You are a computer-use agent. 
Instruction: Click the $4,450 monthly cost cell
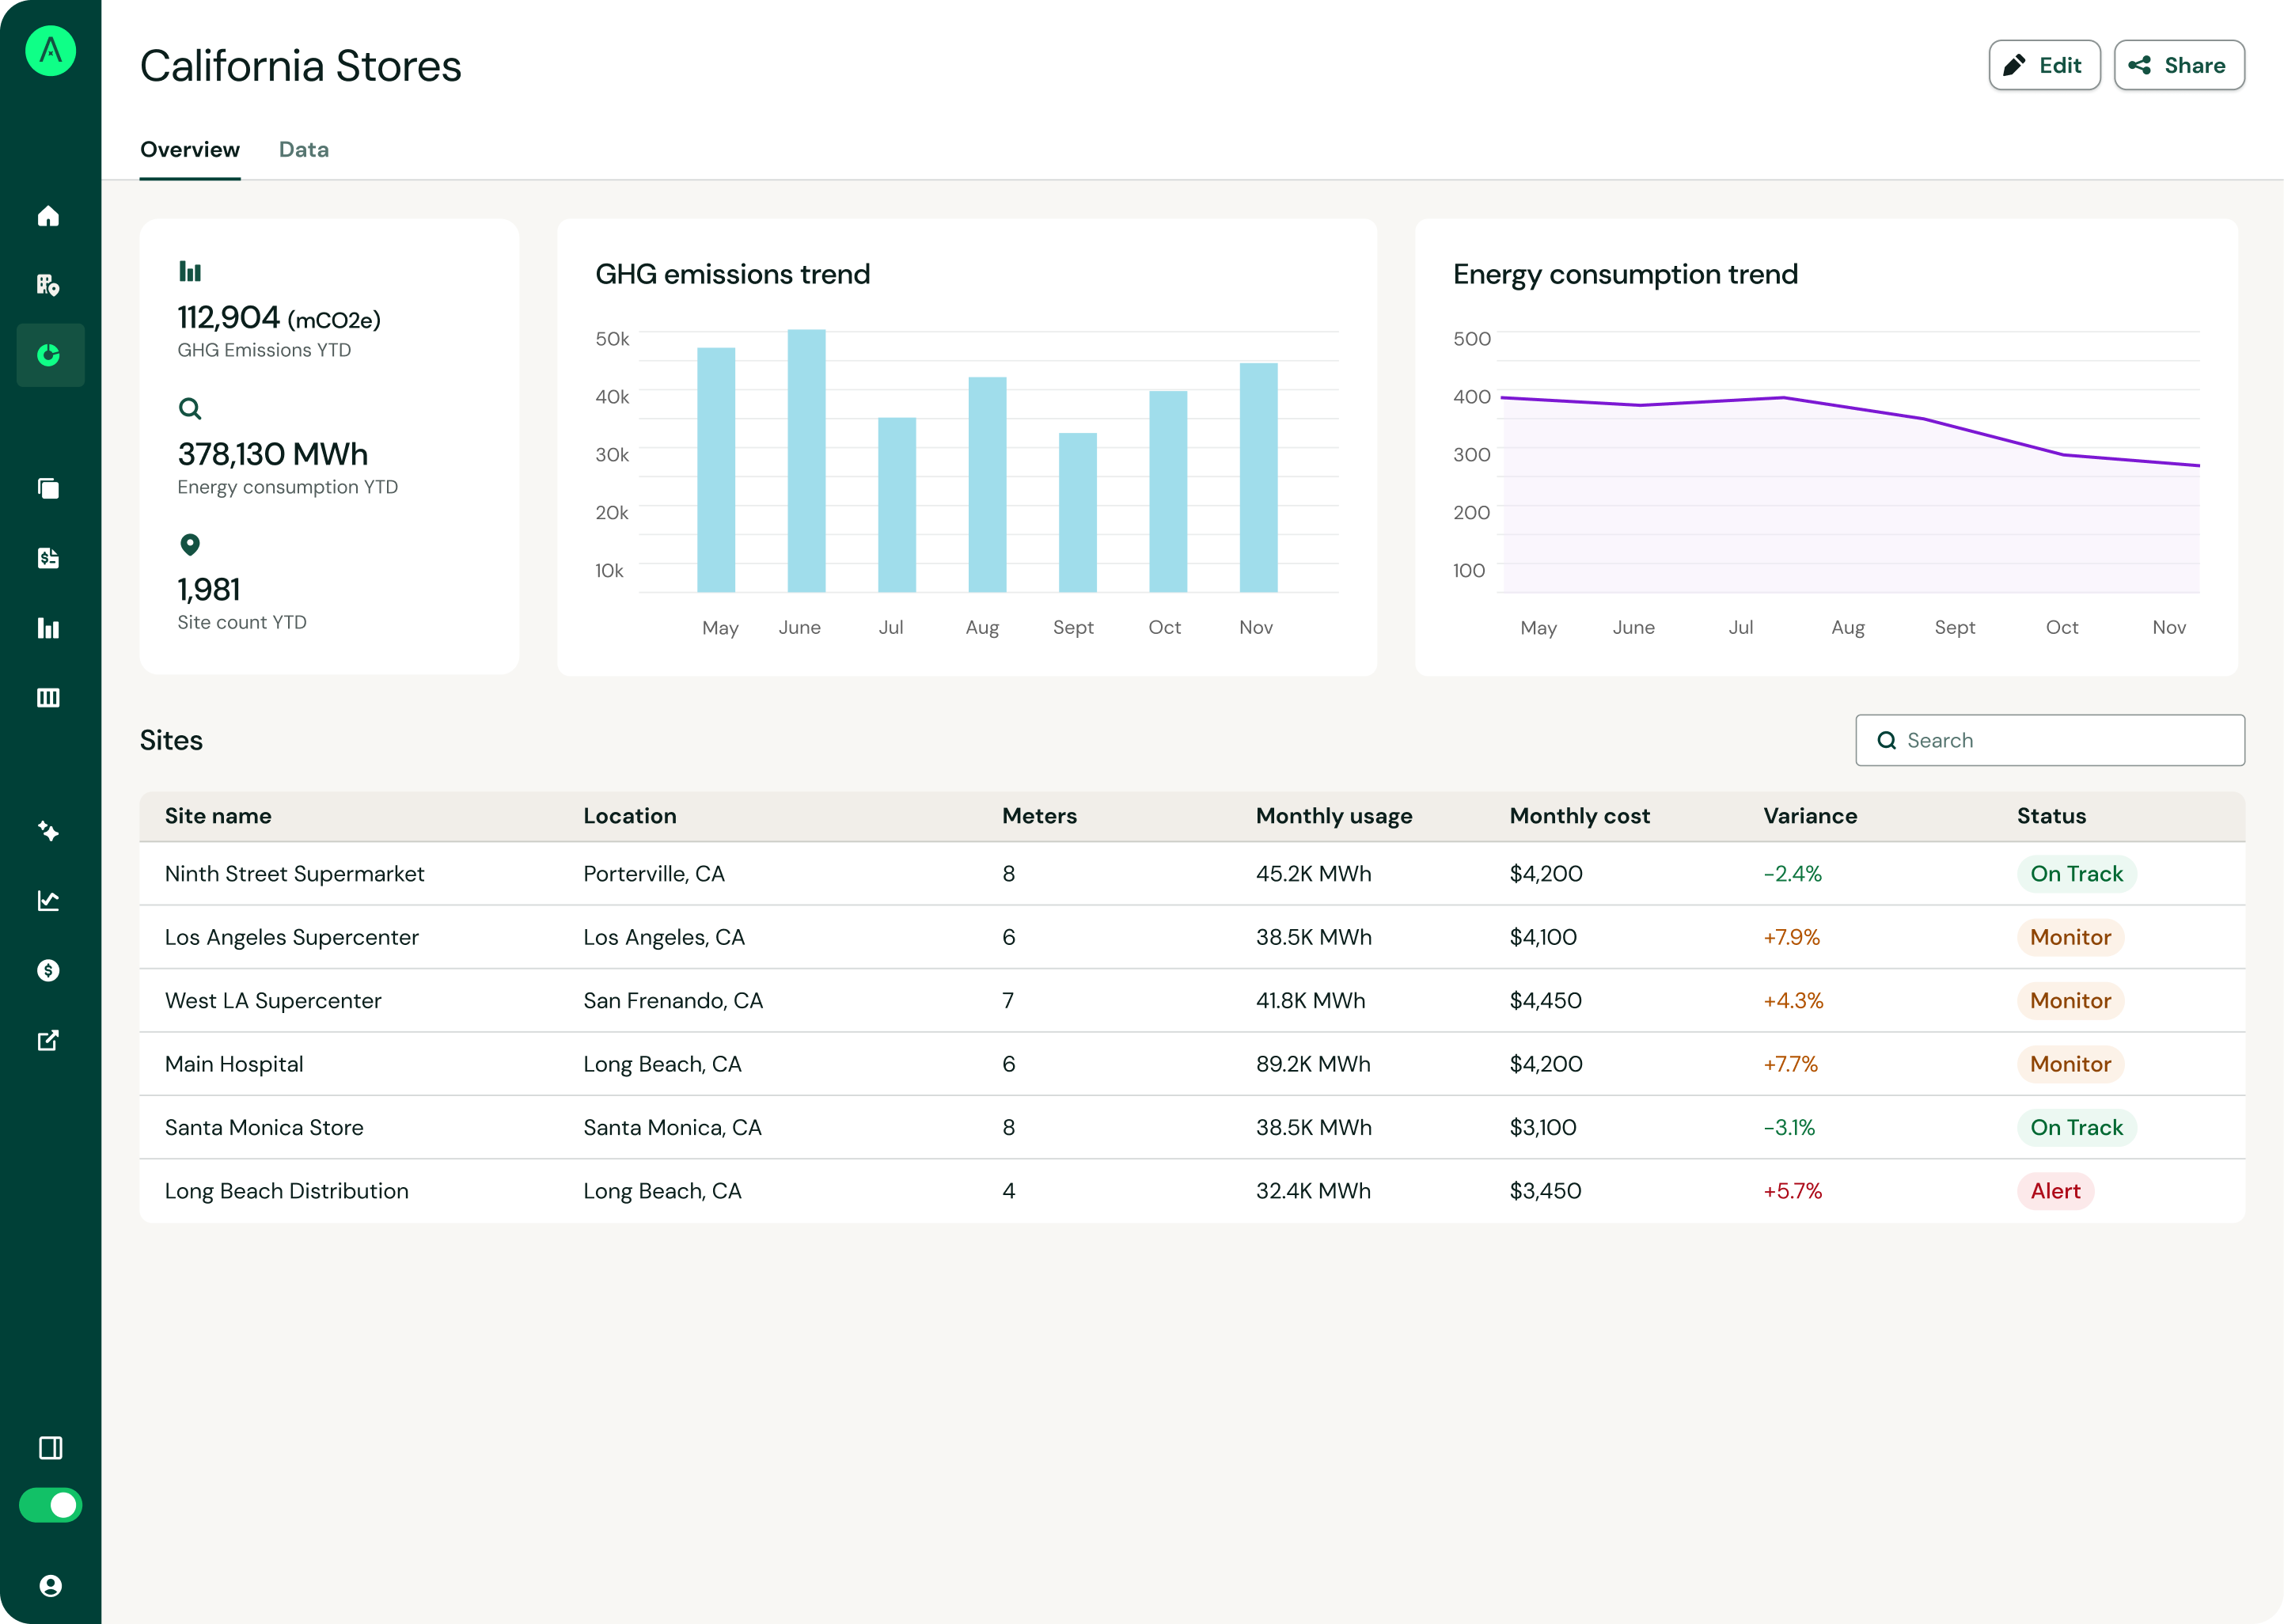[x=1546, y=1001]
